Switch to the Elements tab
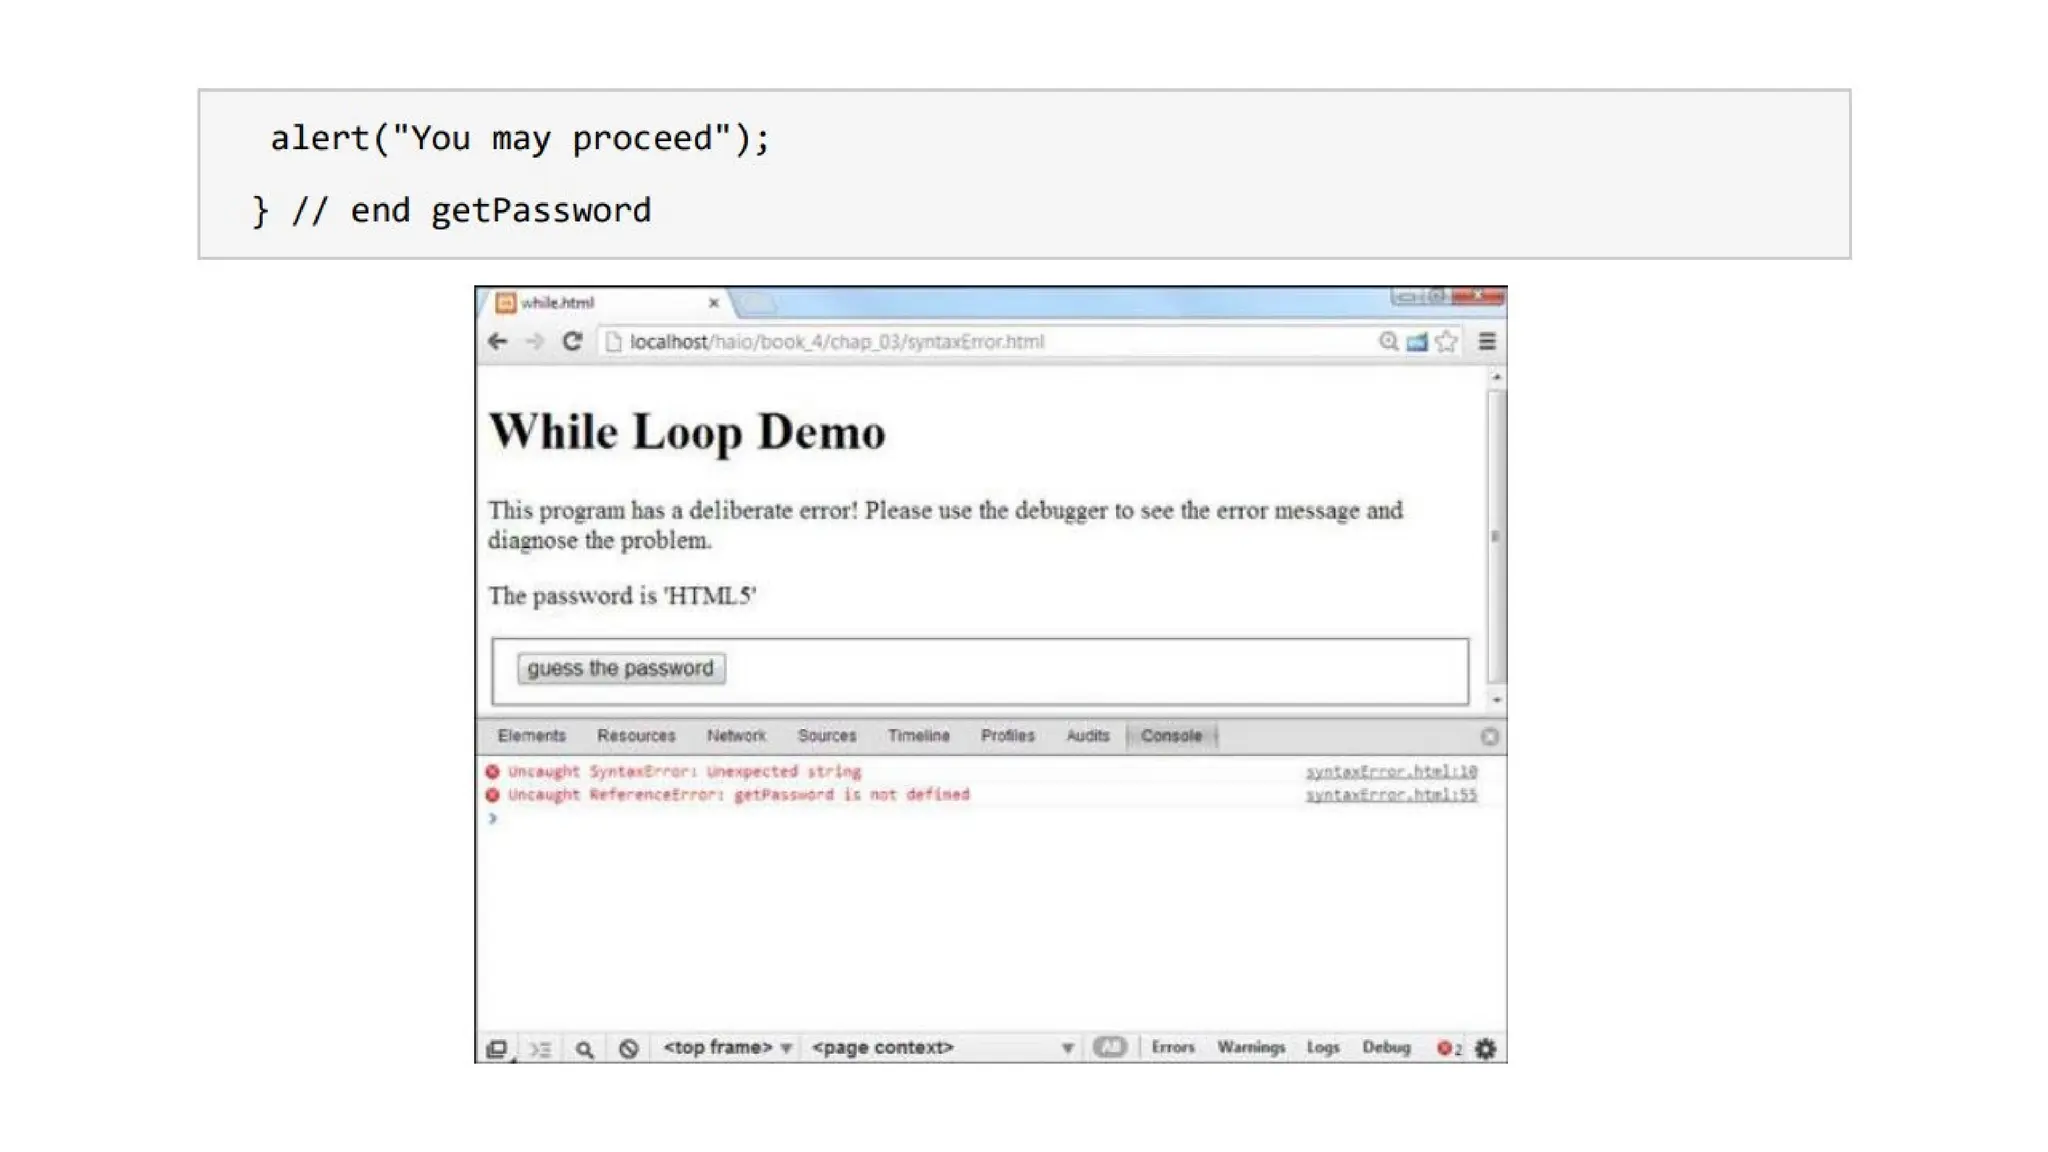 (532, 736)
